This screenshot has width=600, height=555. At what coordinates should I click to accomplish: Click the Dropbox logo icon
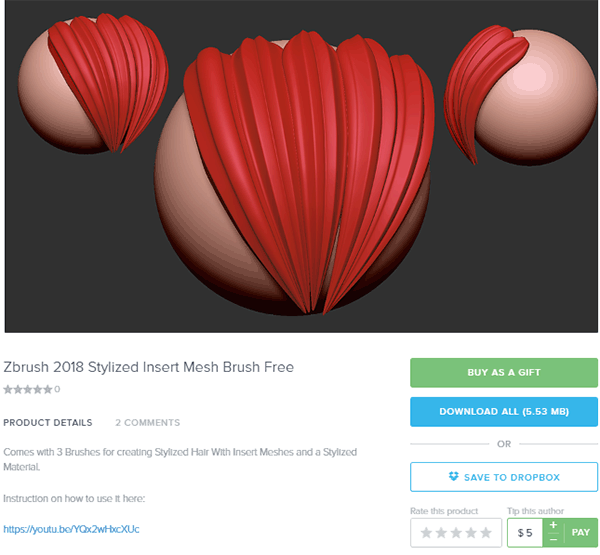coord(453,477)
